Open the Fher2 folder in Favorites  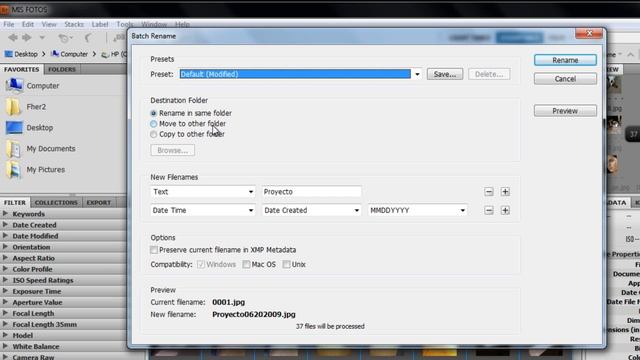coord(36,107)
